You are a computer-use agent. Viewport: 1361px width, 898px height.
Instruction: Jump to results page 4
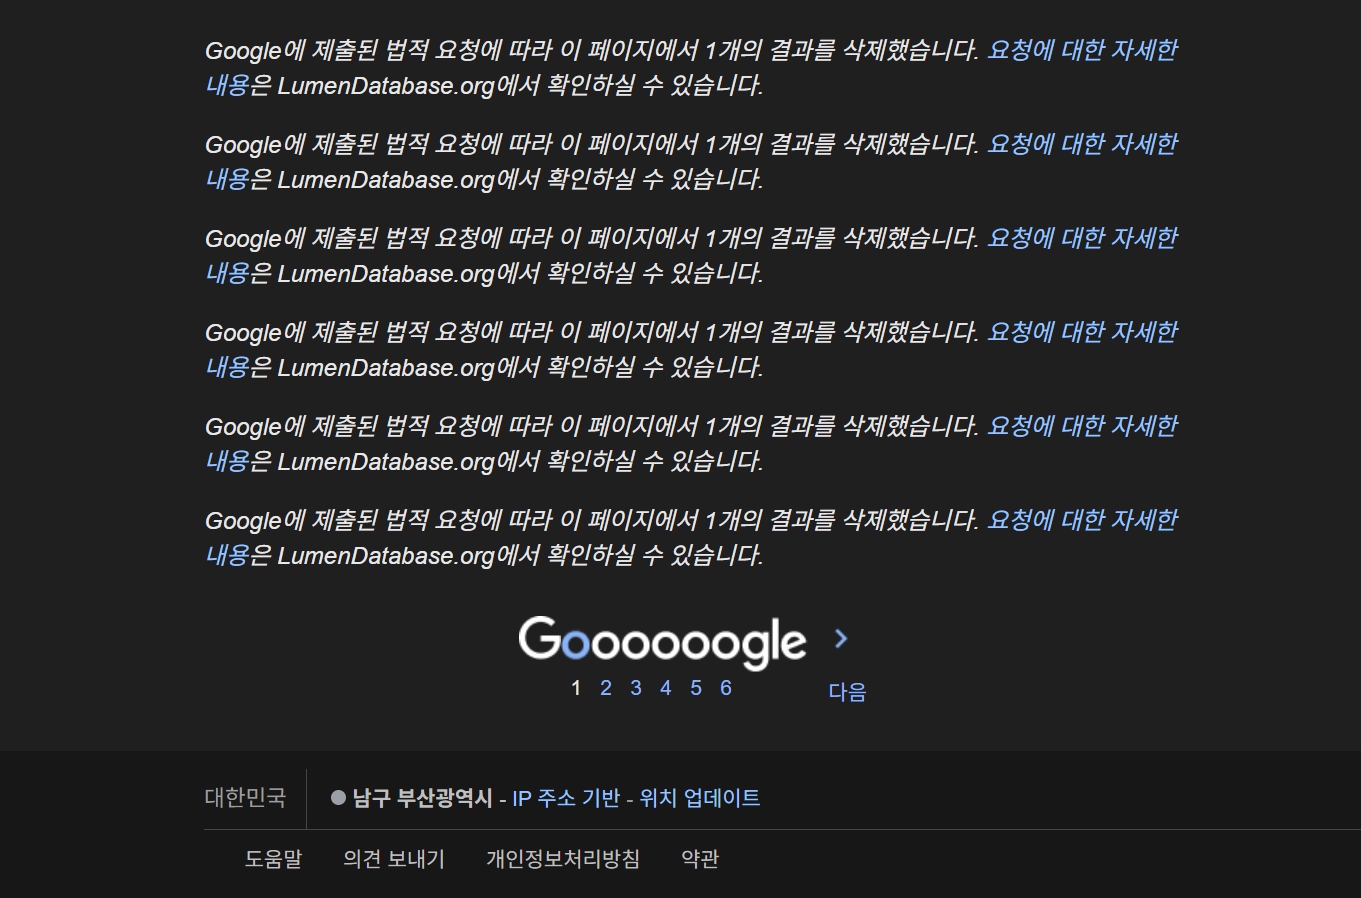665,688
